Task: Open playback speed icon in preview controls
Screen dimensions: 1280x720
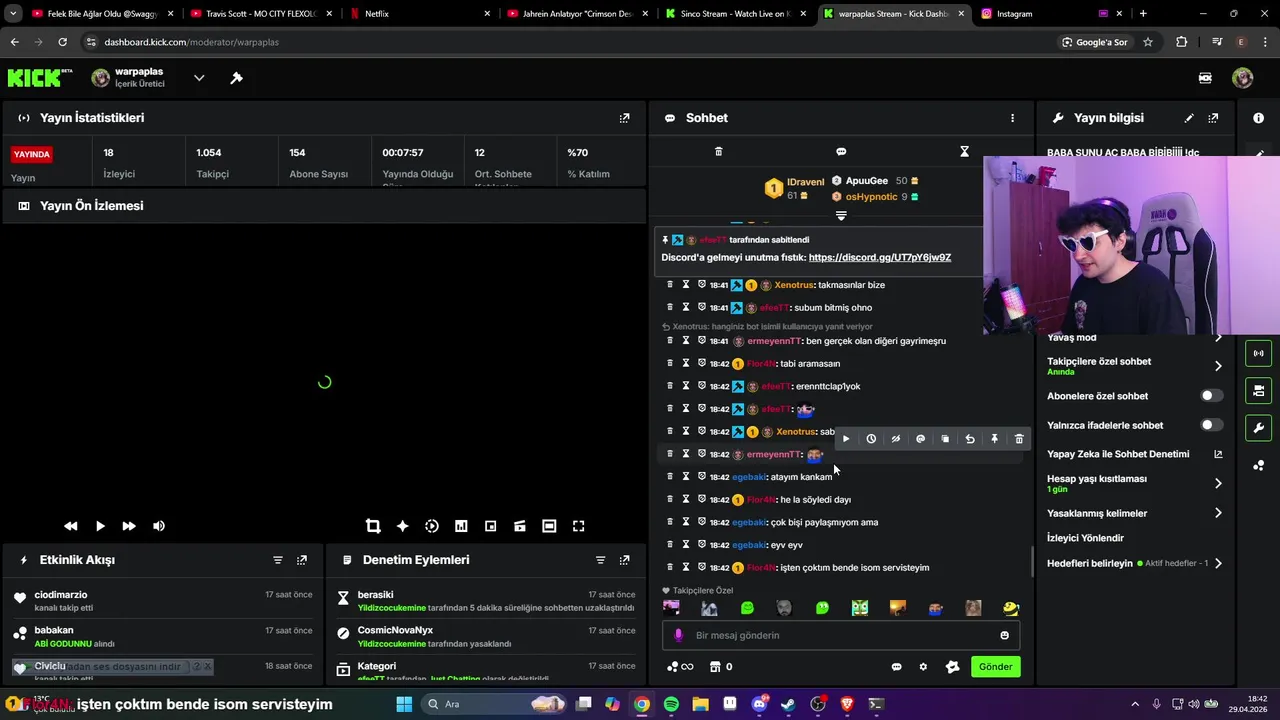Action: click(432, 526)
